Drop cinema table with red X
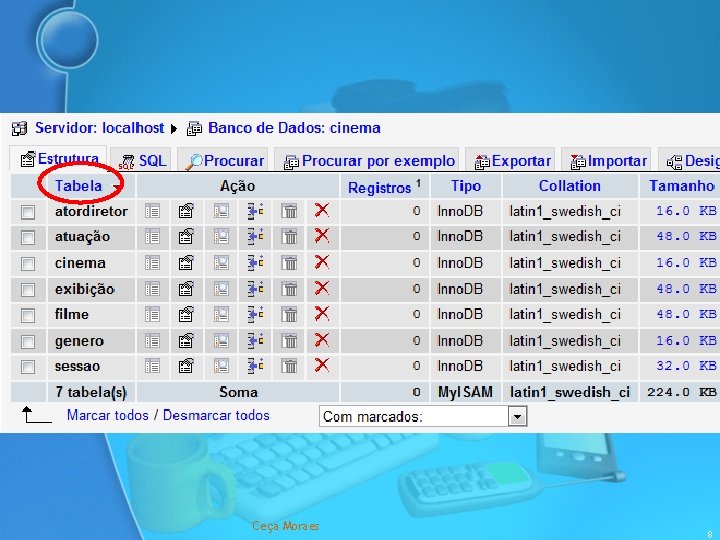The width and height of the screenshot is (720, 540). [x=322, y=262]
